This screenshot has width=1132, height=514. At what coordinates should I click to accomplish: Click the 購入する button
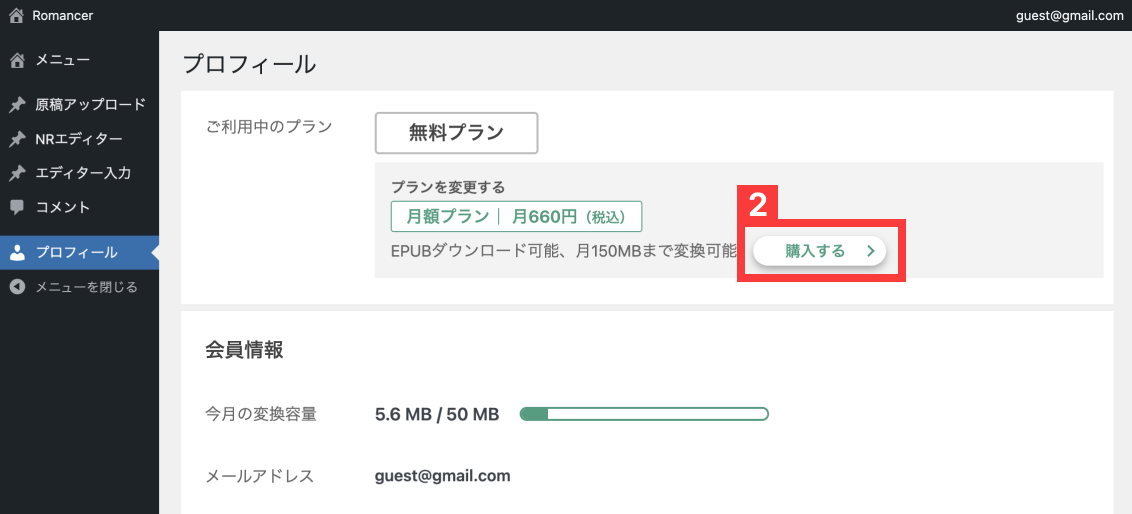pos(816,251)
